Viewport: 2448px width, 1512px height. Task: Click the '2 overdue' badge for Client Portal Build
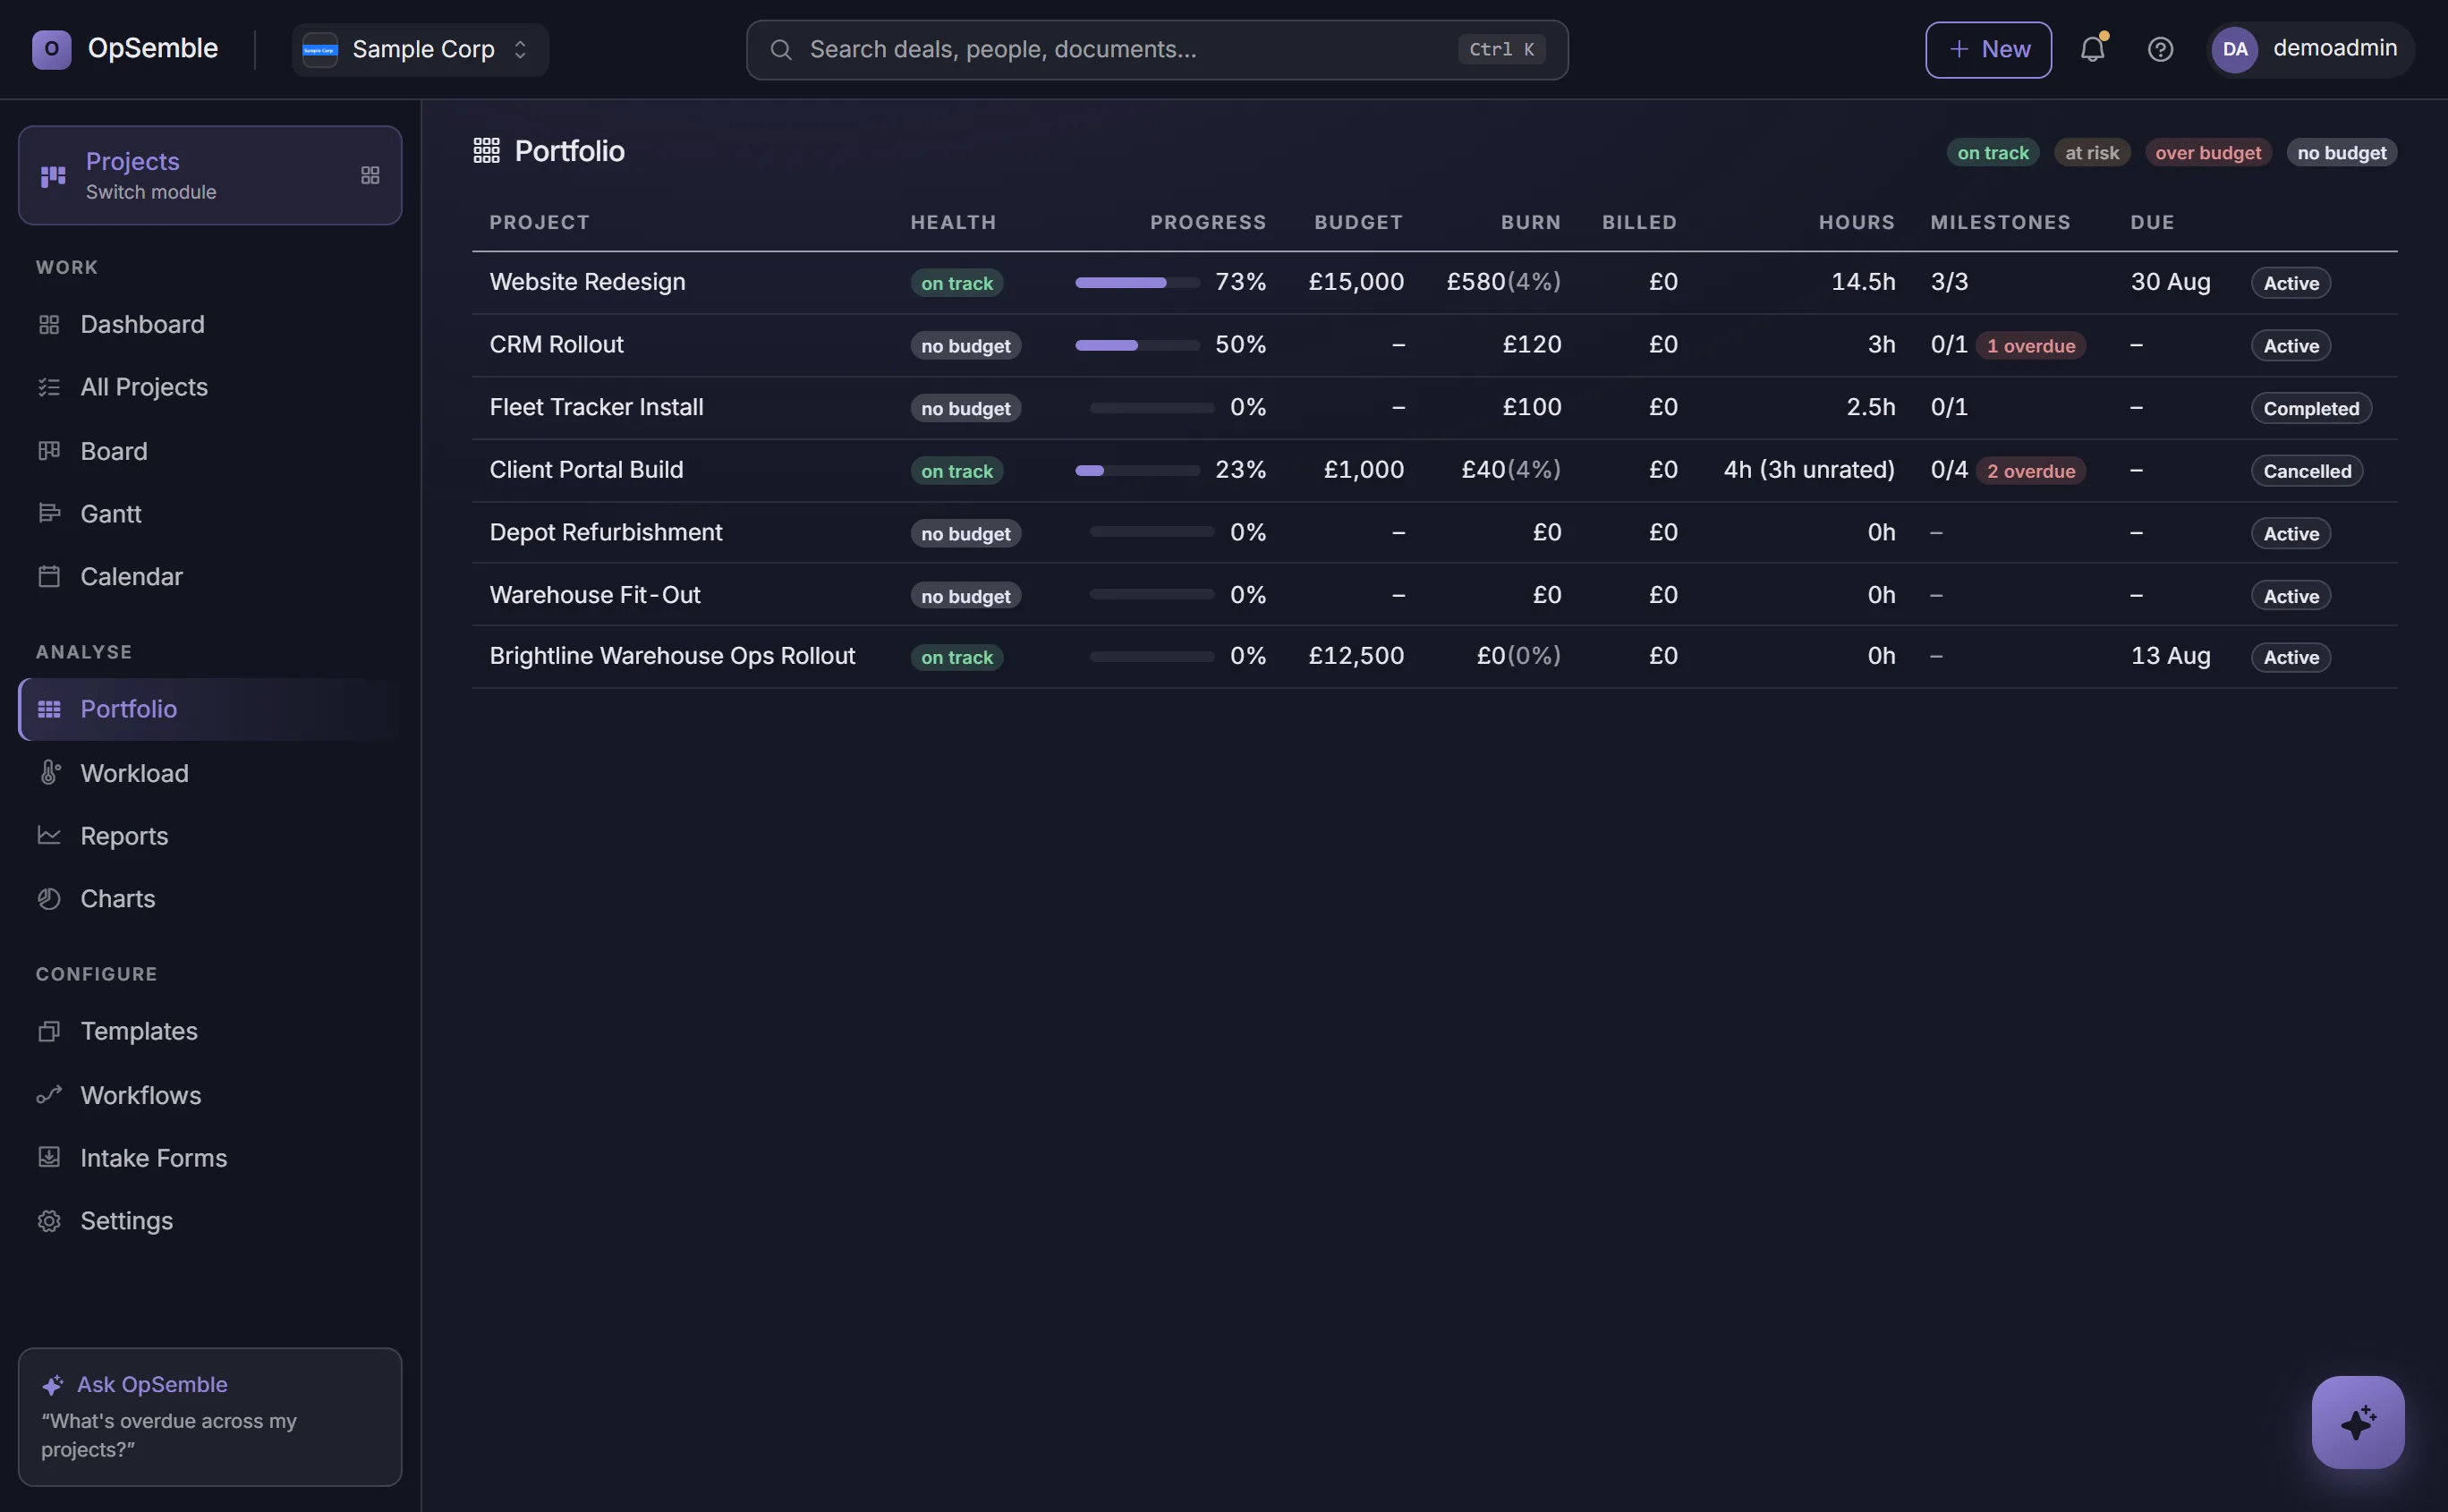point(2030,471)
